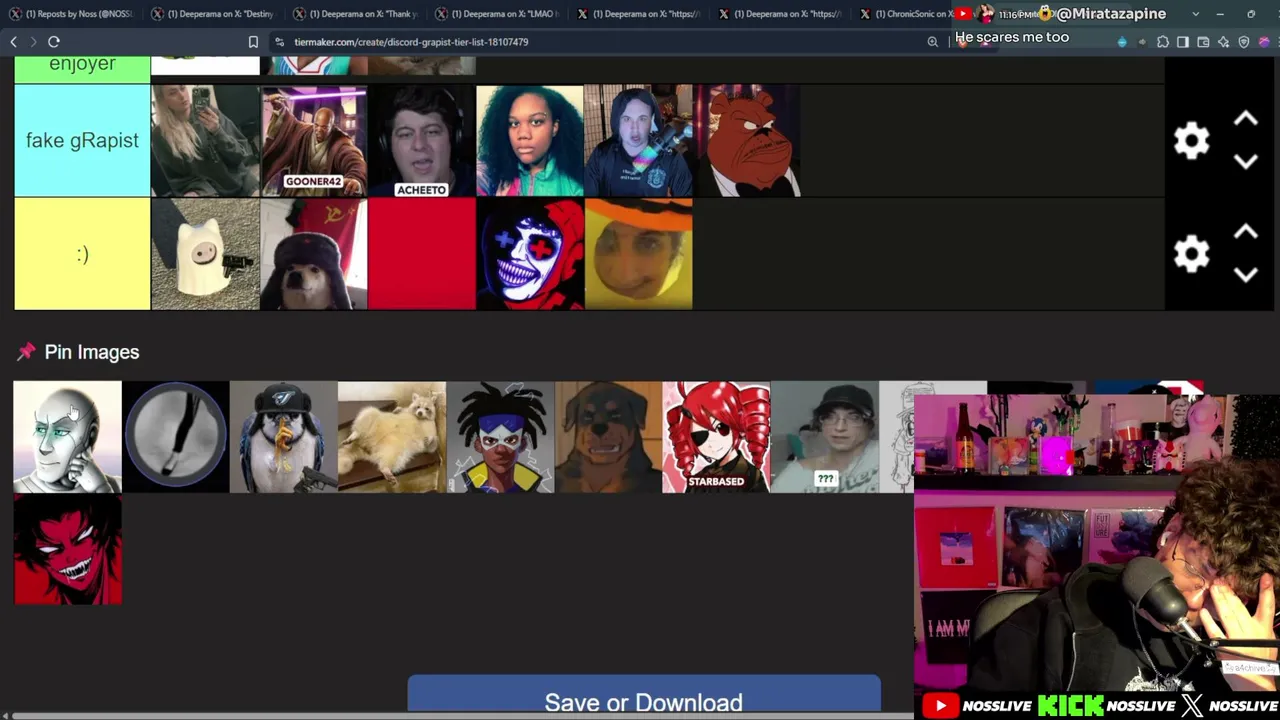Open the AI sparkle assistant icon
Viewport: 1280px width, 720px height.
click(1223, 42)
